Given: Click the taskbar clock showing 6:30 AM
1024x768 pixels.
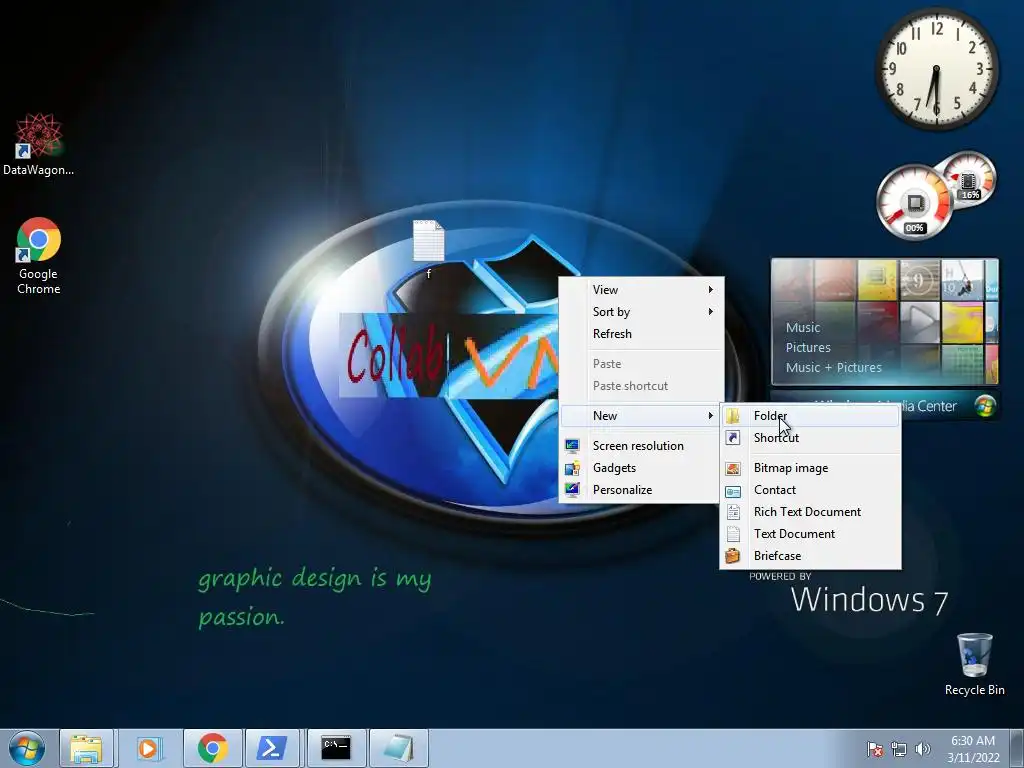Looking at the screenshot, I should coord(973,749).
